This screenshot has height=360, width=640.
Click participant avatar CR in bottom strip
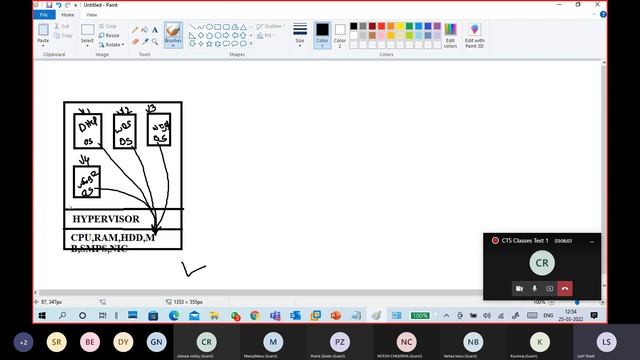(207, 342)
